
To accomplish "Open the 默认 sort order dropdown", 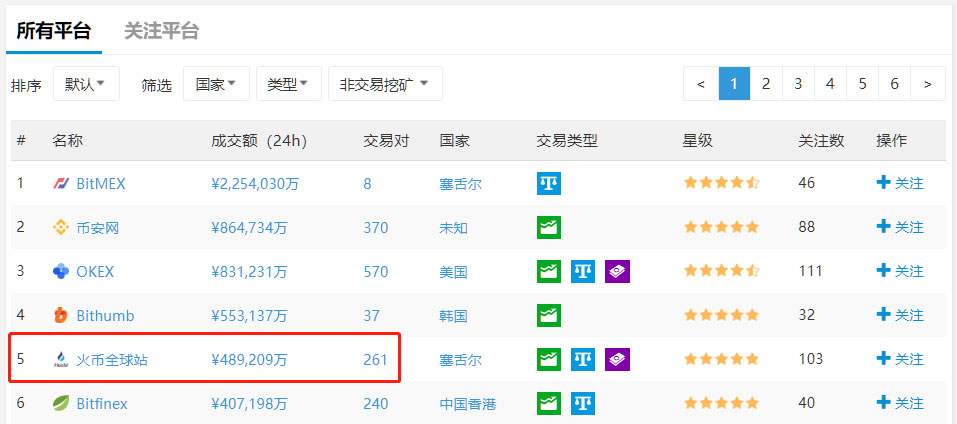I will pyautogui.click(x=86, y=84).
